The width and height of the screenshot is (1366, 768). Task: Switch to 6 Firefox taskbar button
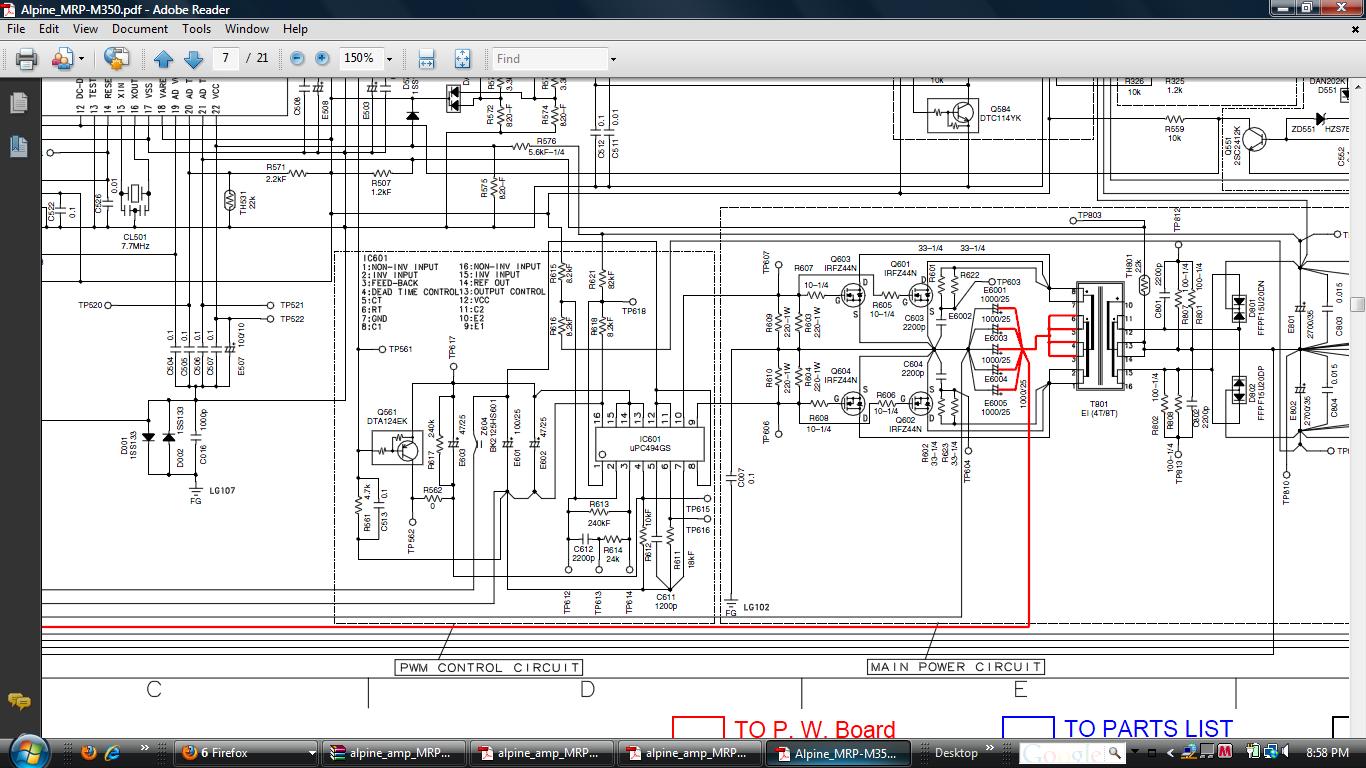247,753
